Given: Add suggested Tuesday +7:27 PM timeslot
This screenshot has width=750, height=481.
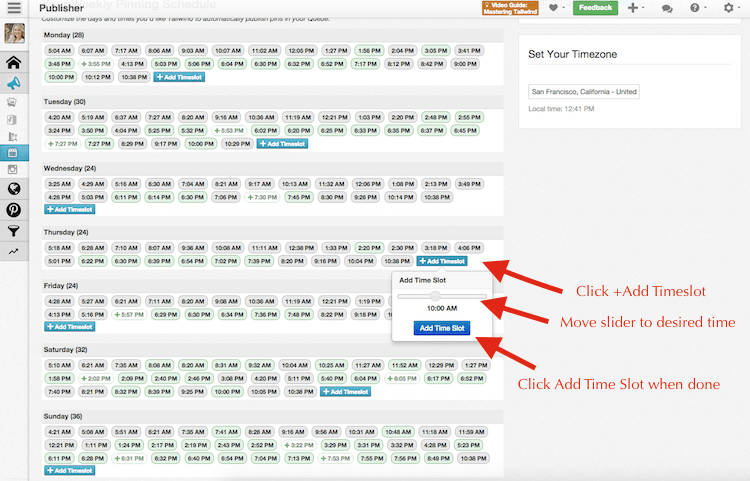Looking at the screenshot, I should pyautogui.click(x=63, y=143).
